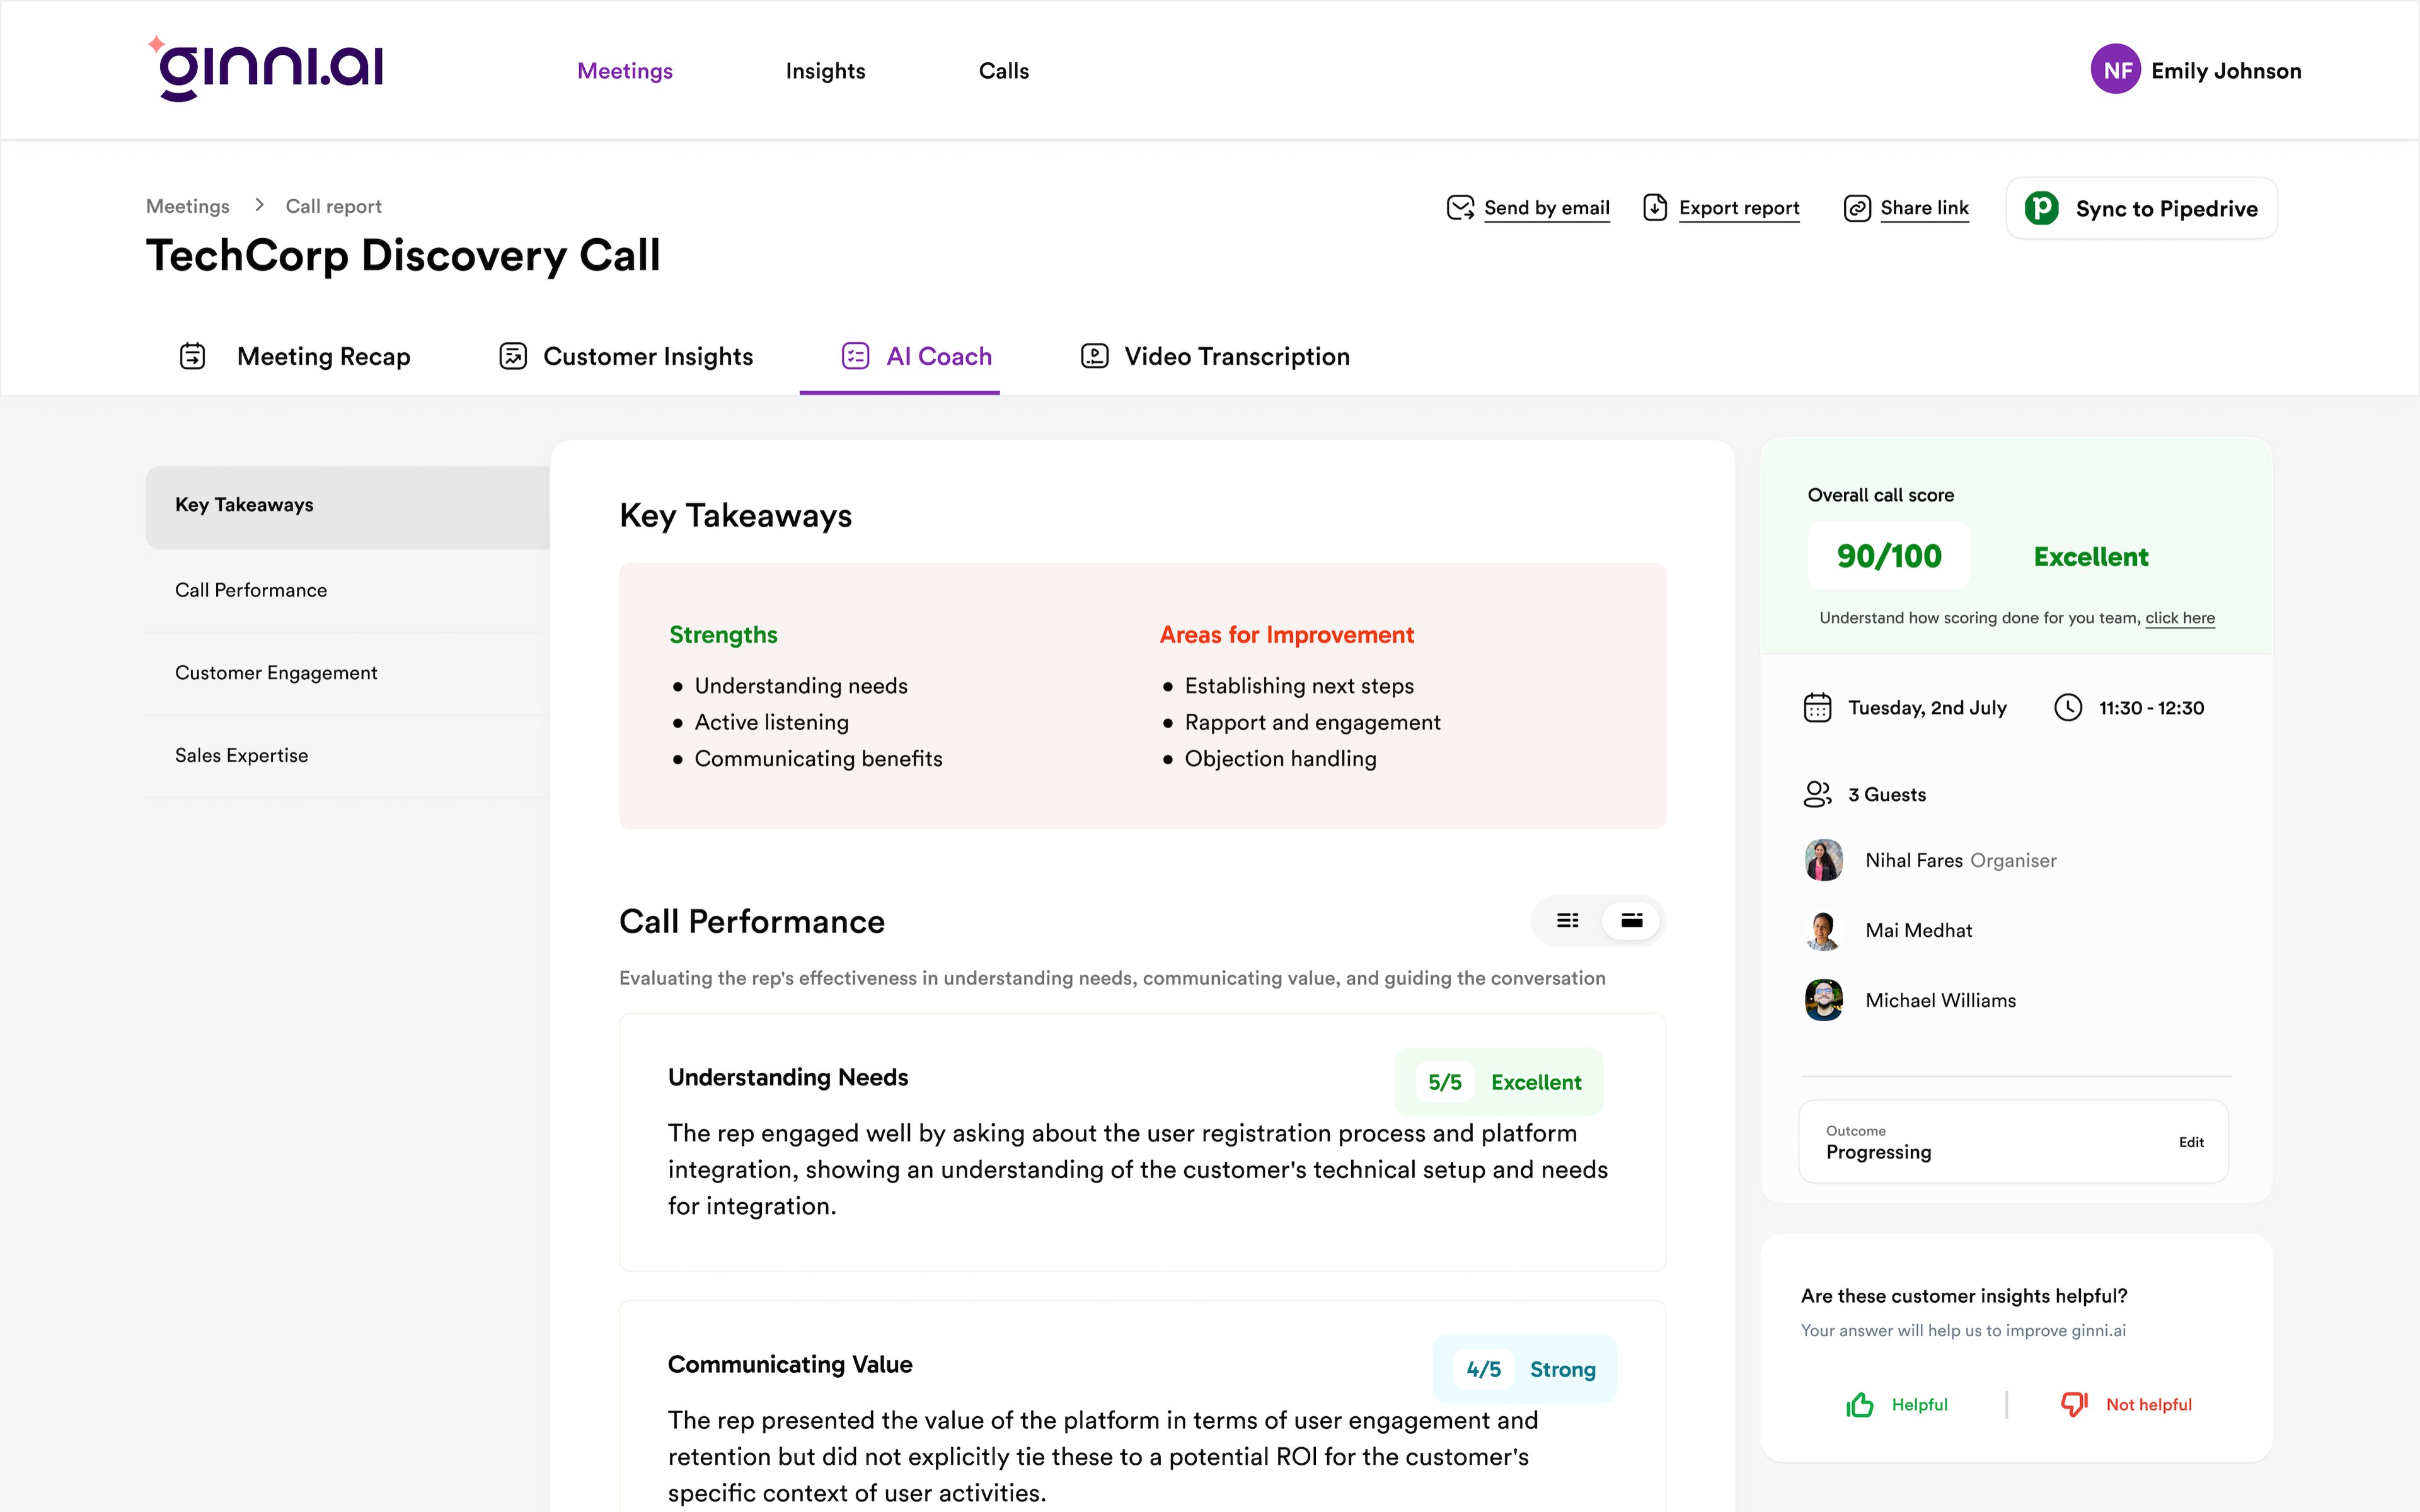Click the Send by email icon
Screen dimensions: 2420x1512
pos(1461,208)
